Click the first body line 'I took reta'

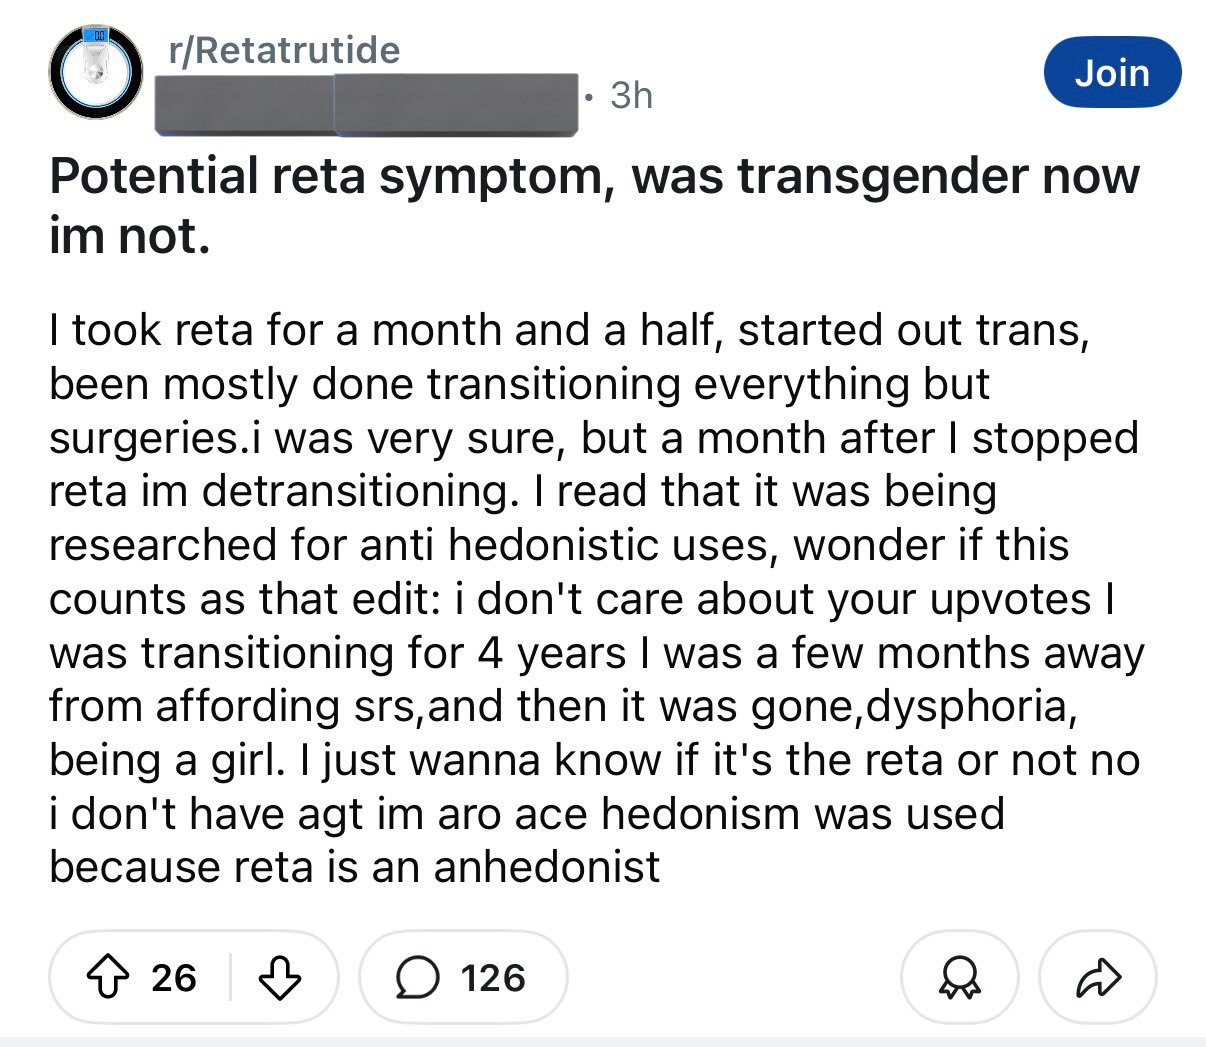[x=568, y=330]
